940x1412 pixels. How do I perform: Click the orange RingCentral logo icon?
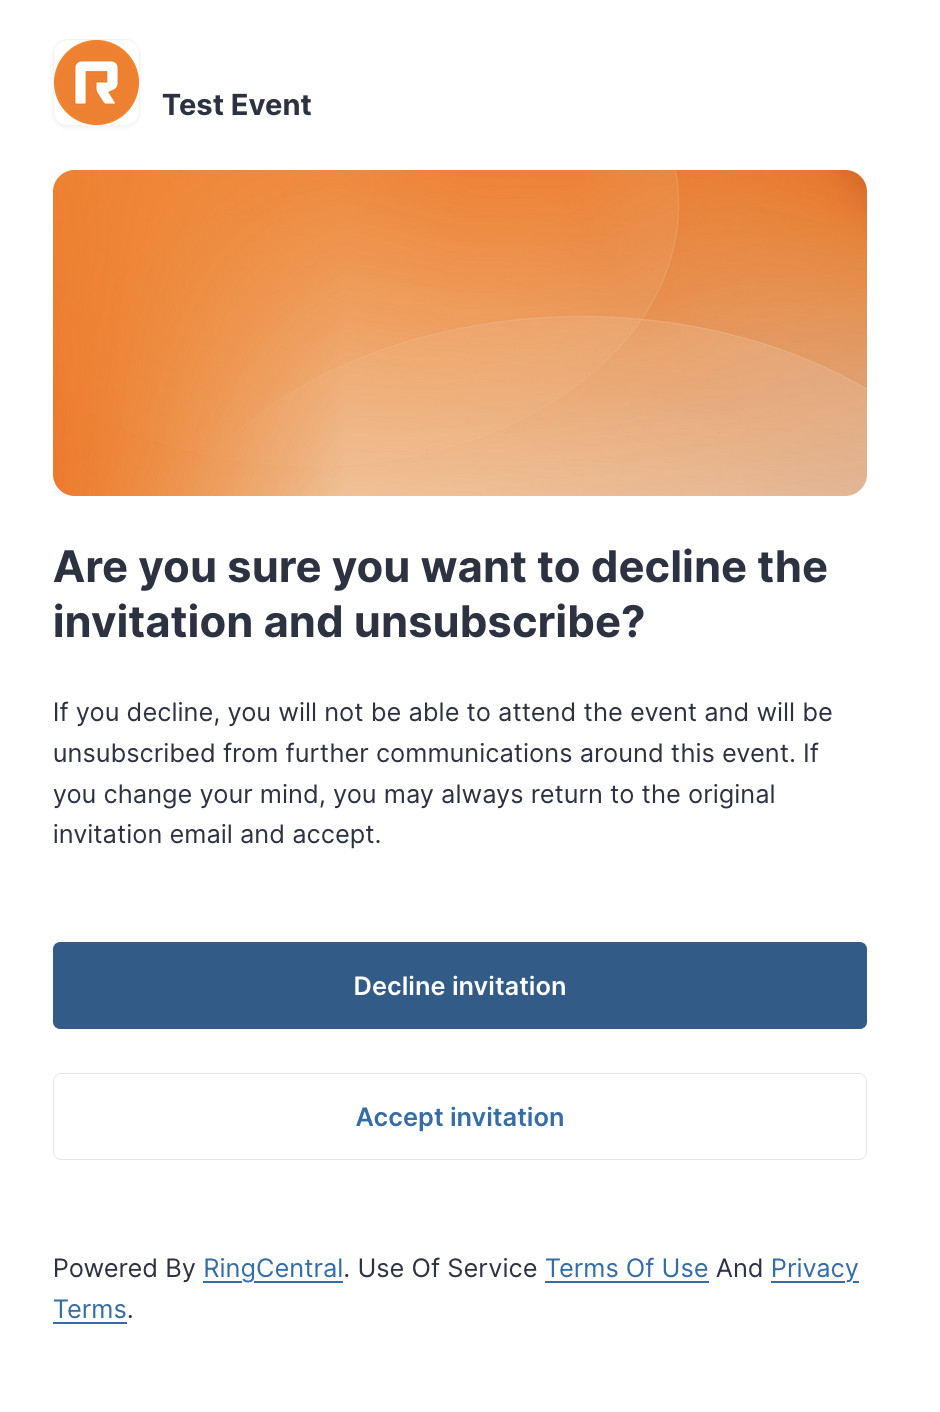tap(96, 83)
